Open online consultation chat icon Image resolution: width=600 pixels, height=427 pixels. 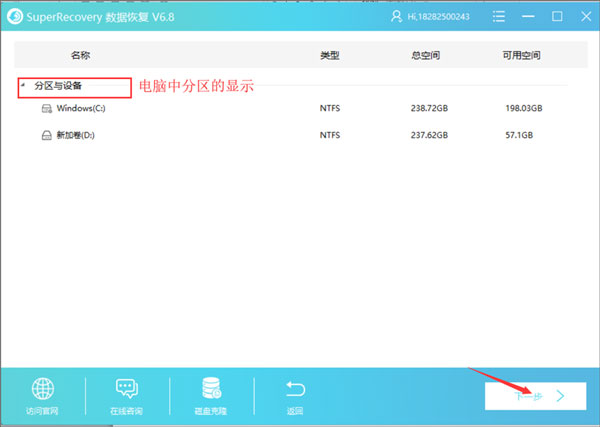[127, 390]
